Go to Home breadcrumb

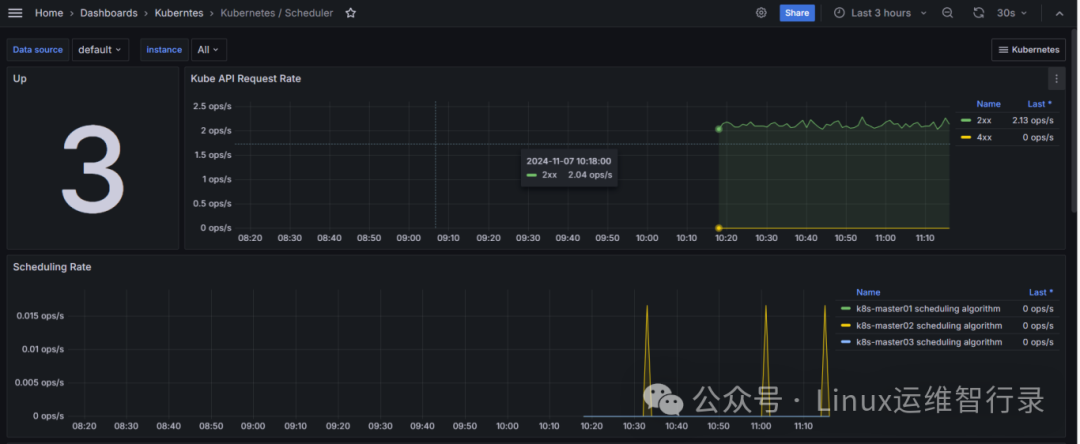[x=48, y=13]
